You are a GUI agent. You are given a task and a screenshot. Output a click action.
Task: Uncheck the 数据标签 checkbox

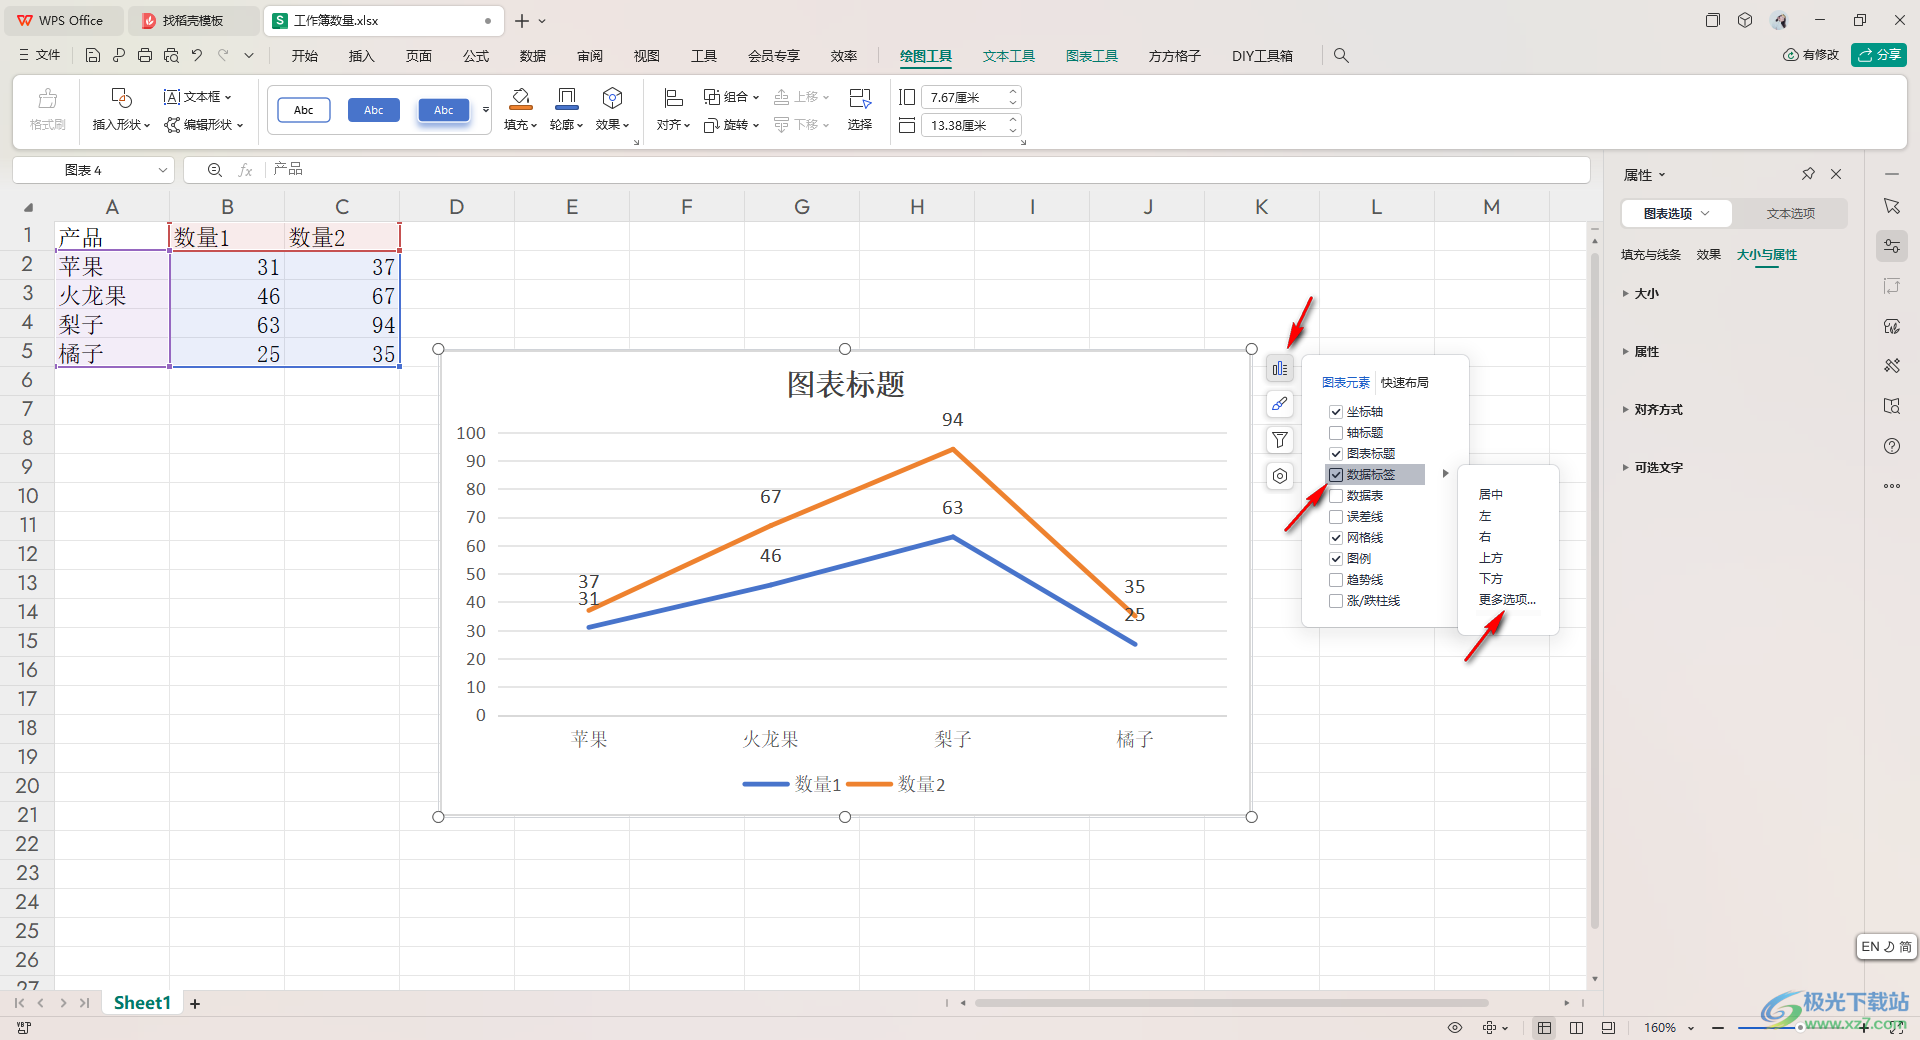[1336, 475]
